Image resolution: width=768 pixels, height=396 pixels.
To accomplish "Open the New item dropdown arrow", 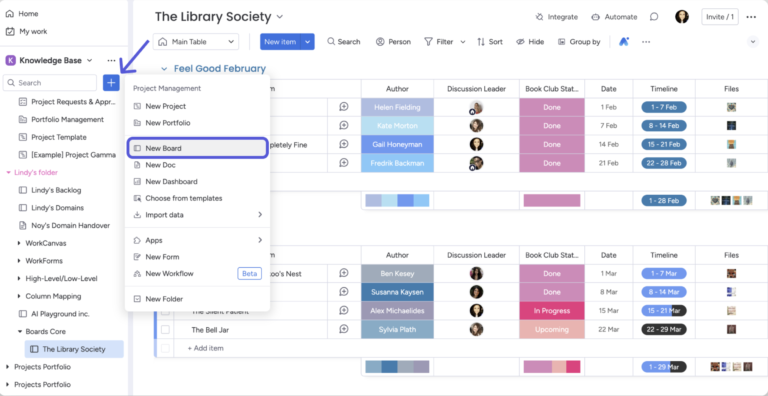I will pos(308,42).
